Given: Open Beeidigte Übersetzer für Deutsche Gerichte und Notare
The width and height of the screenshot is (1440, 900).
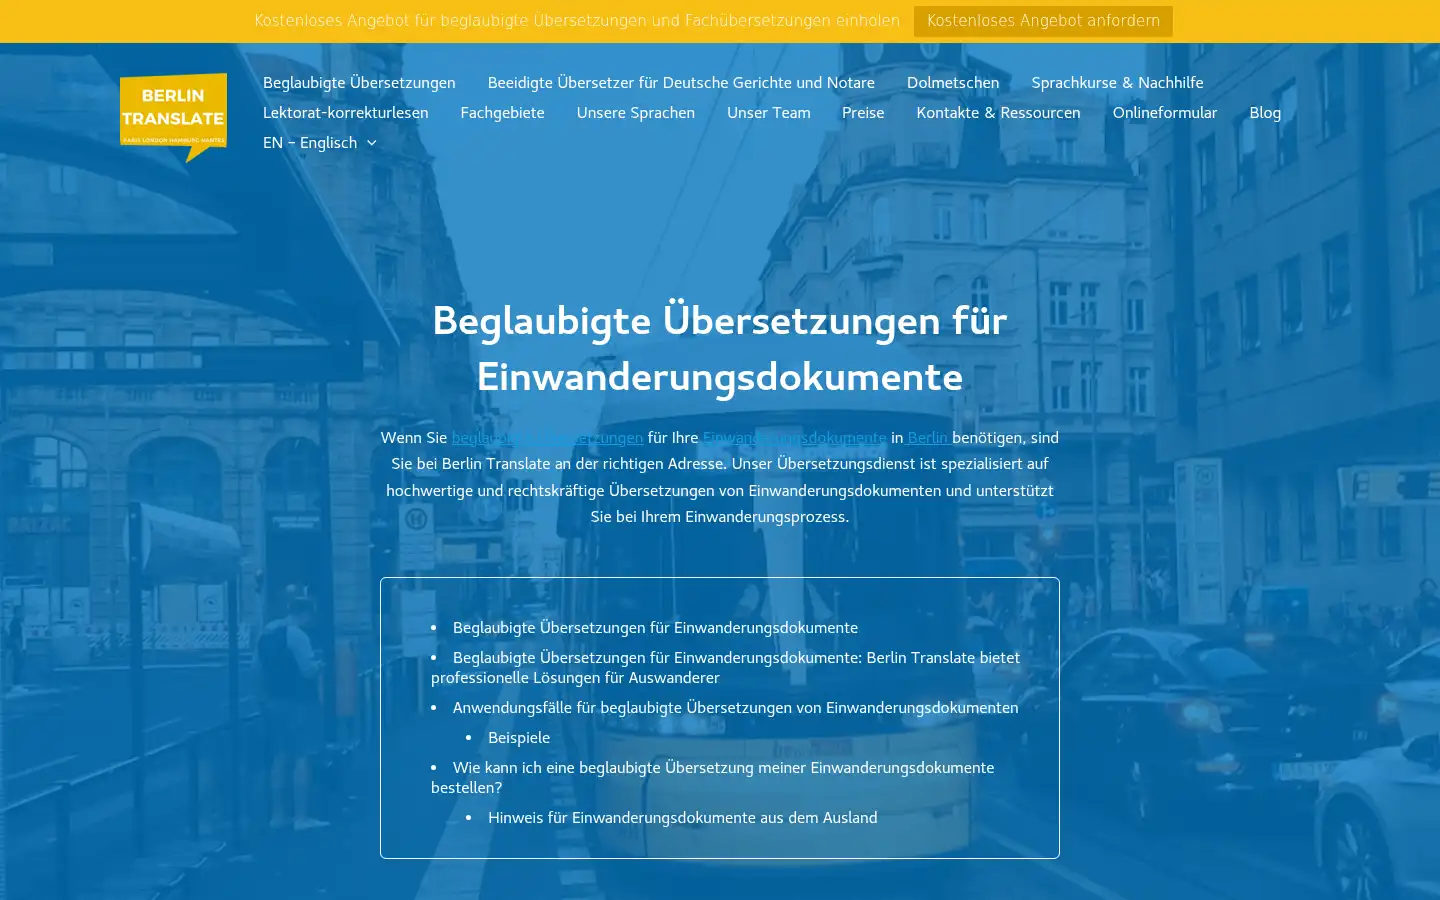Looking at the screenshot, I should pos(681,83).
